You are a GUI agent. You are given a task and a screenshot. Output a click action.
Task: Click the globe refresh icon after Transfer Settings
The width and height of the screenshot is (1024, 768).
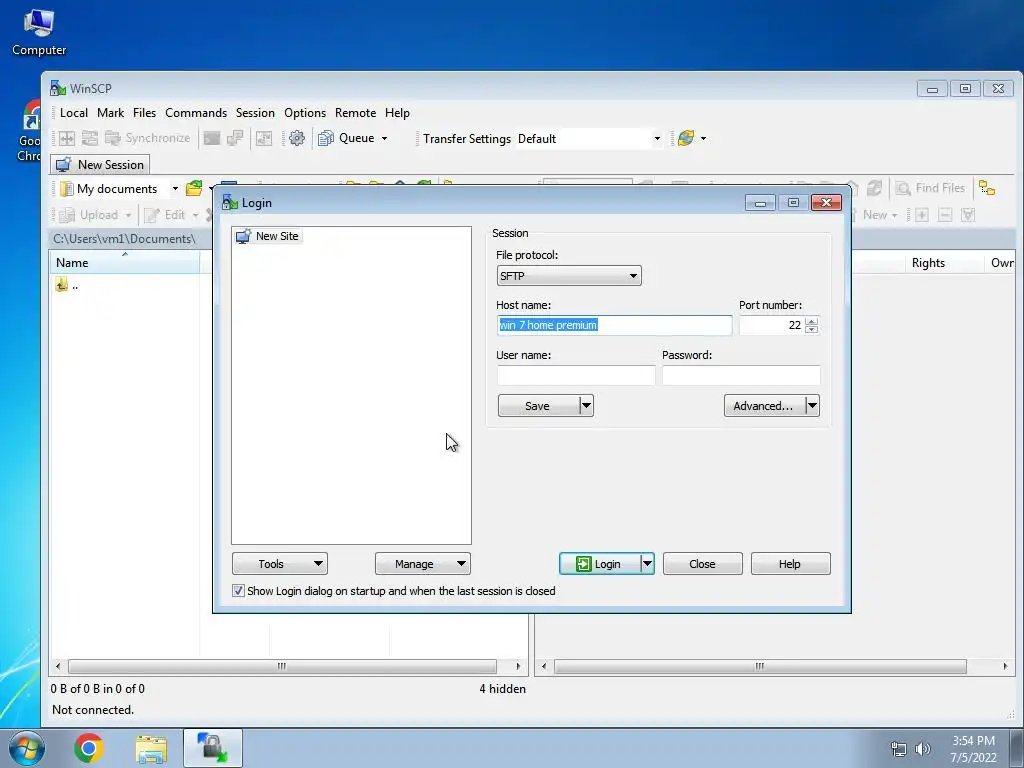pos(686,138)
